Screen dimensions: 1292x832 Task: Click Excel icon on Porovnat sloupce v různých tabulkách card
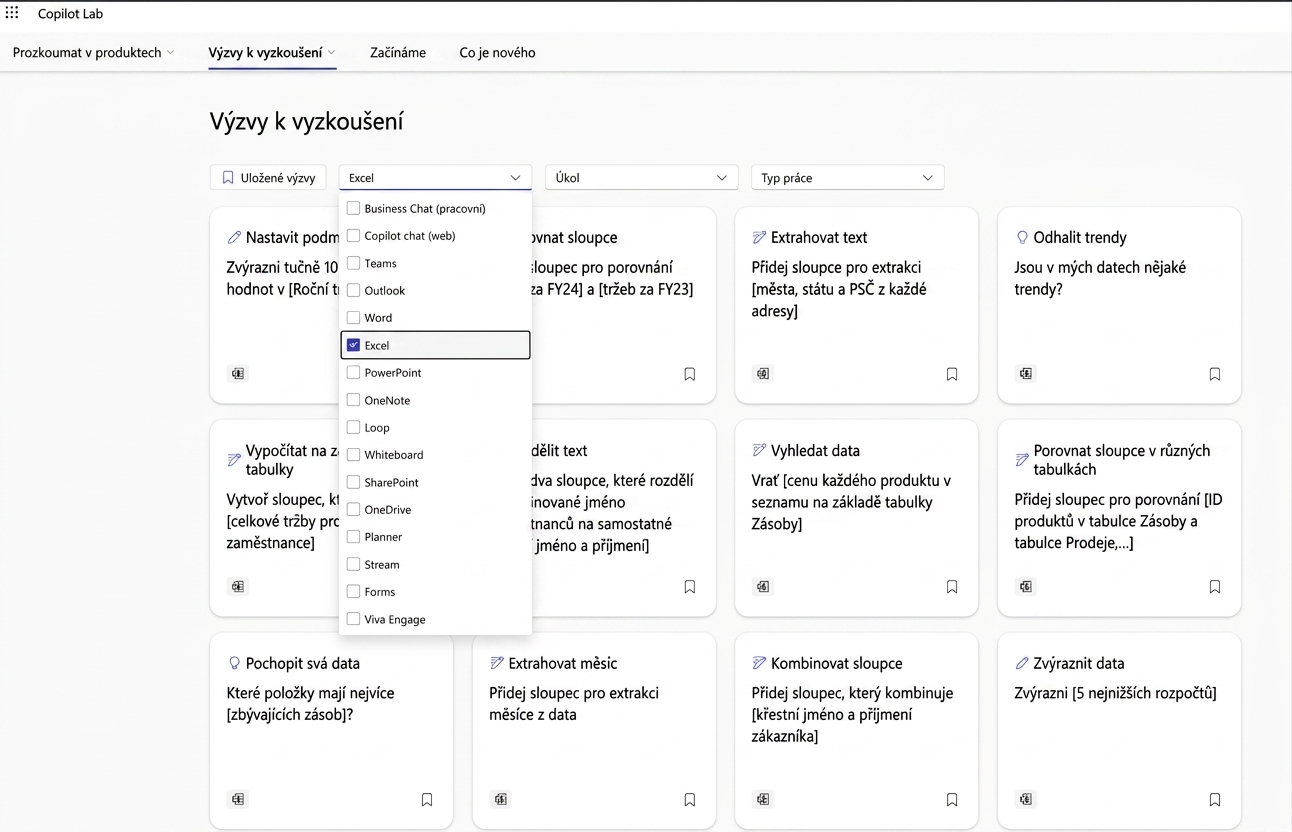1026,586
